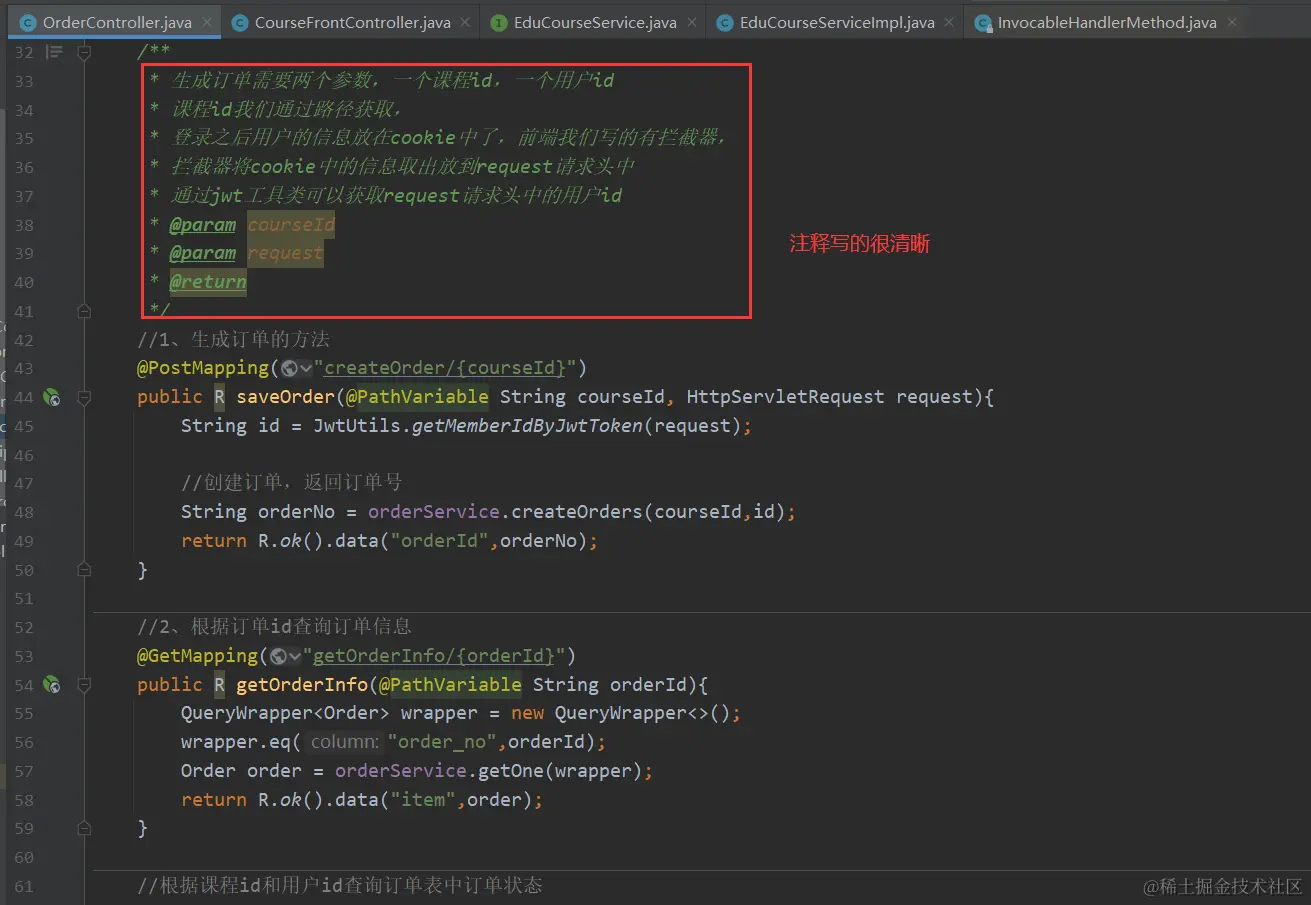Click the fold end marker at line 50
This screenshot has height=905, width=1311.
[x=85, y=570]
